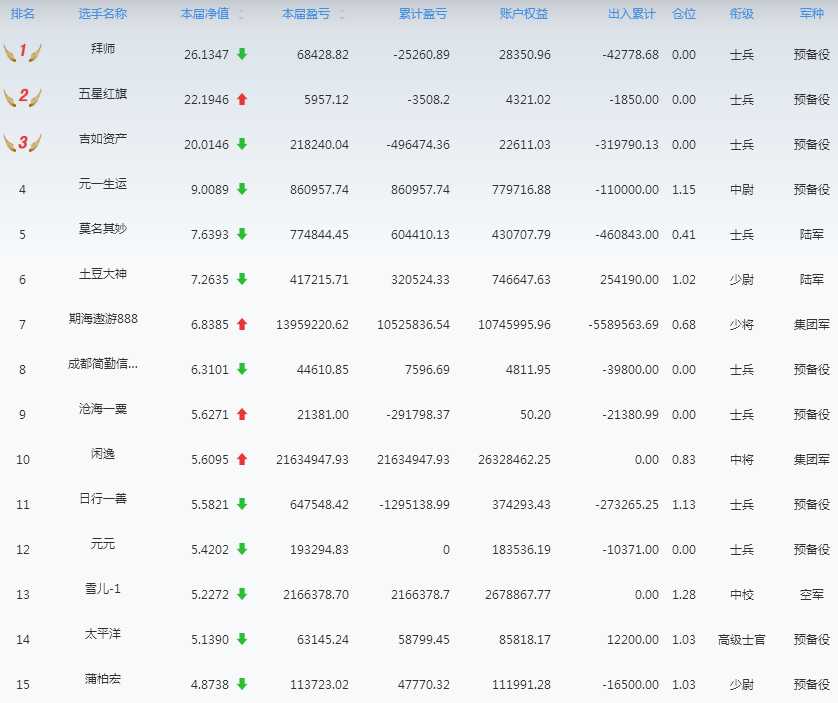838x703 pixels.
Task: Select position value 1.28
Action: (684, 594)
